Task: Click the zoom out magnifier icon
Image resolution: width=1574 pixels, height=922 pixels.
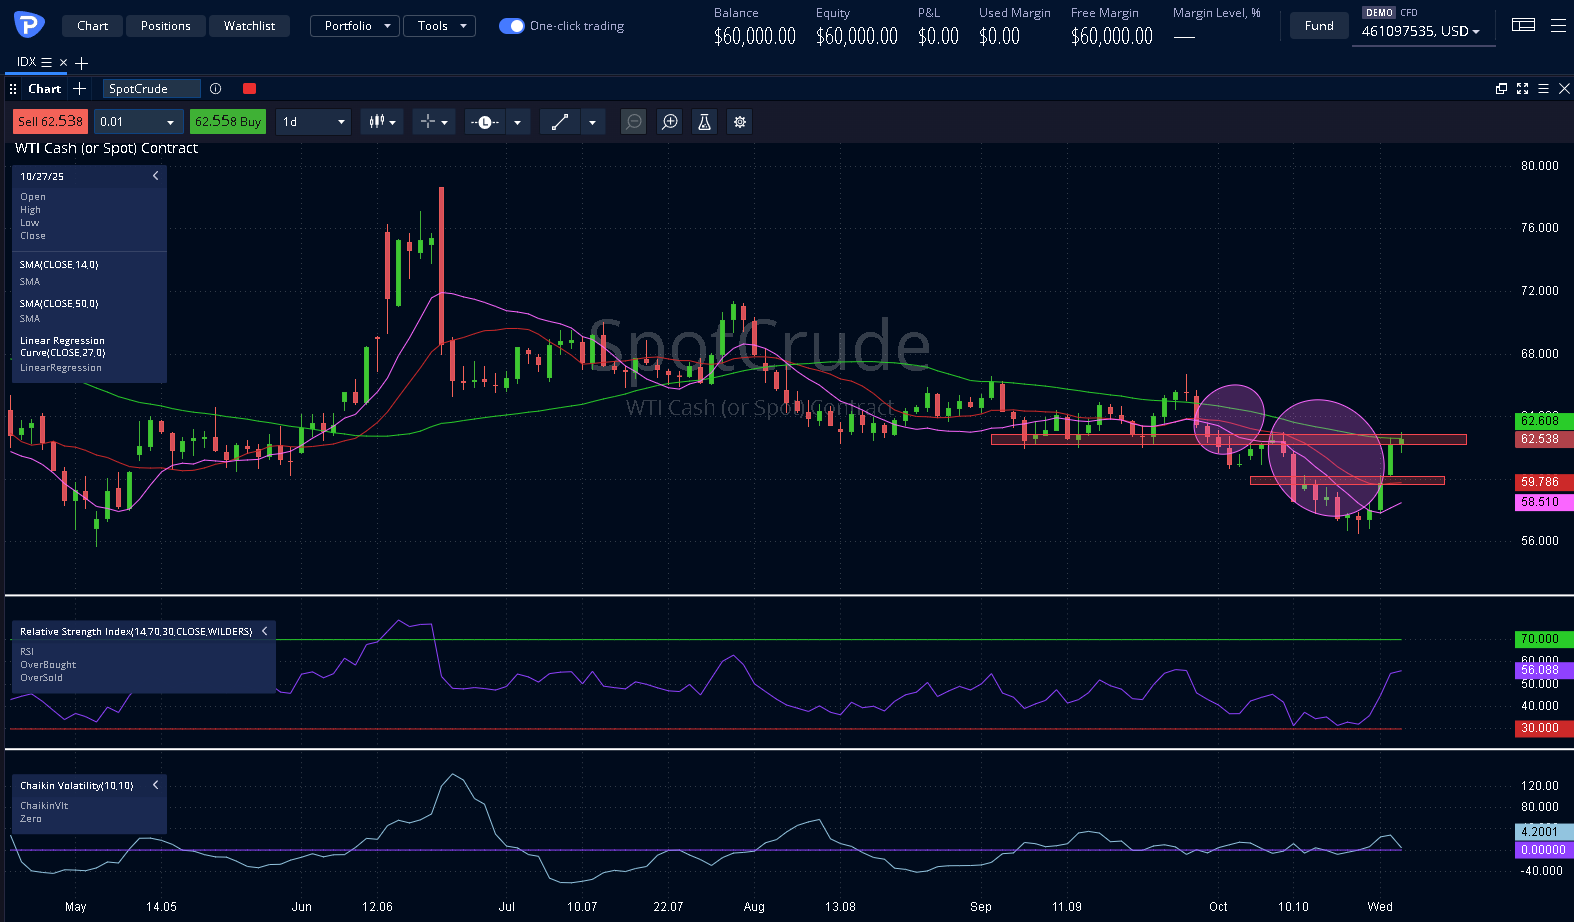Action: click(x=634, y=122)
